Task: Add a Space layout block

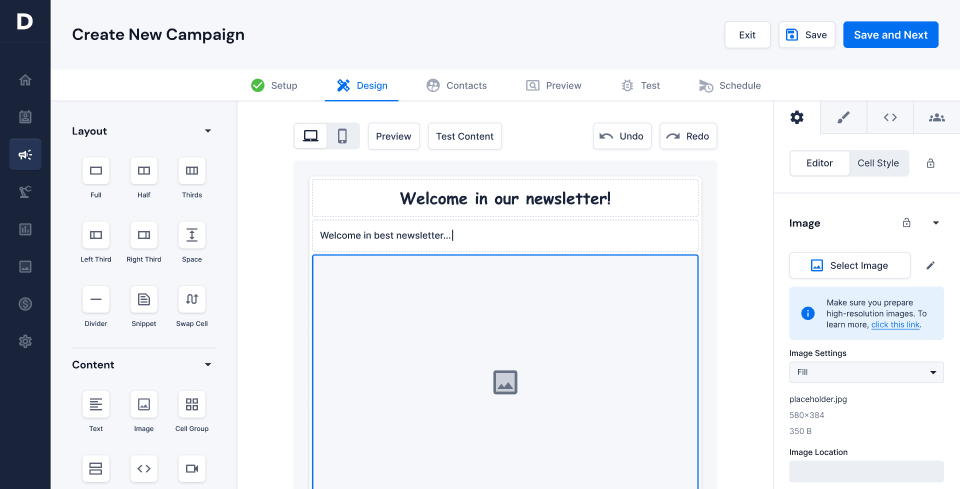Action: coord(192,235)
